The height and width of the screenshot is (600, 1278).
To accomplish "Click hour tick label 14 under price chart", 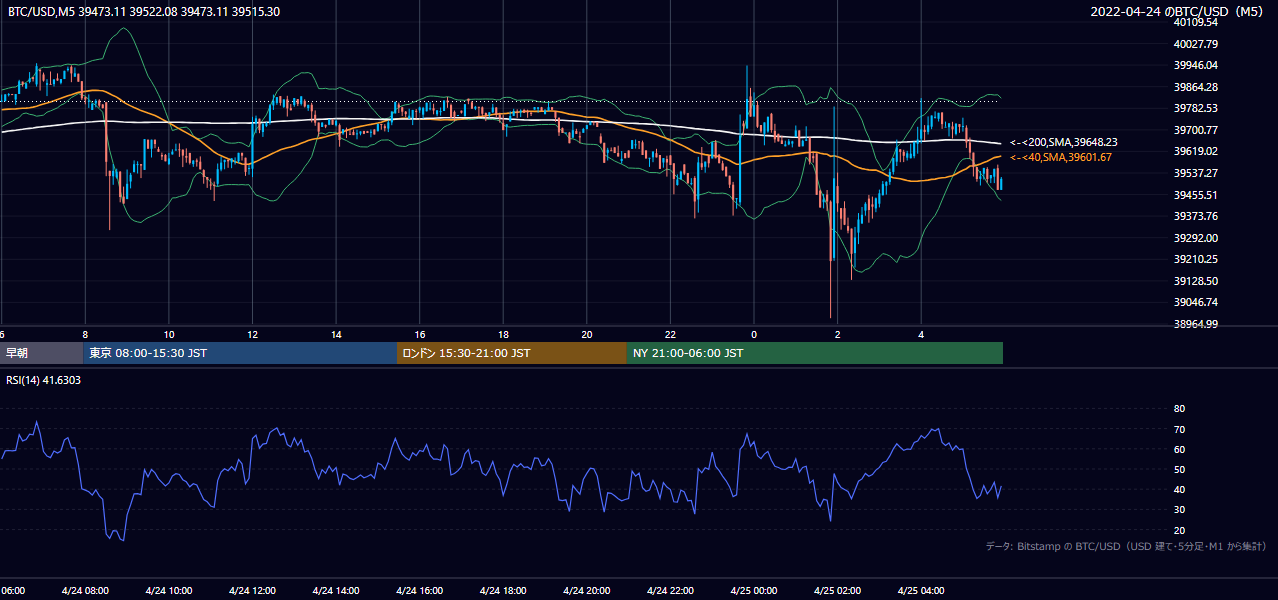I will [x=336, y=334].
